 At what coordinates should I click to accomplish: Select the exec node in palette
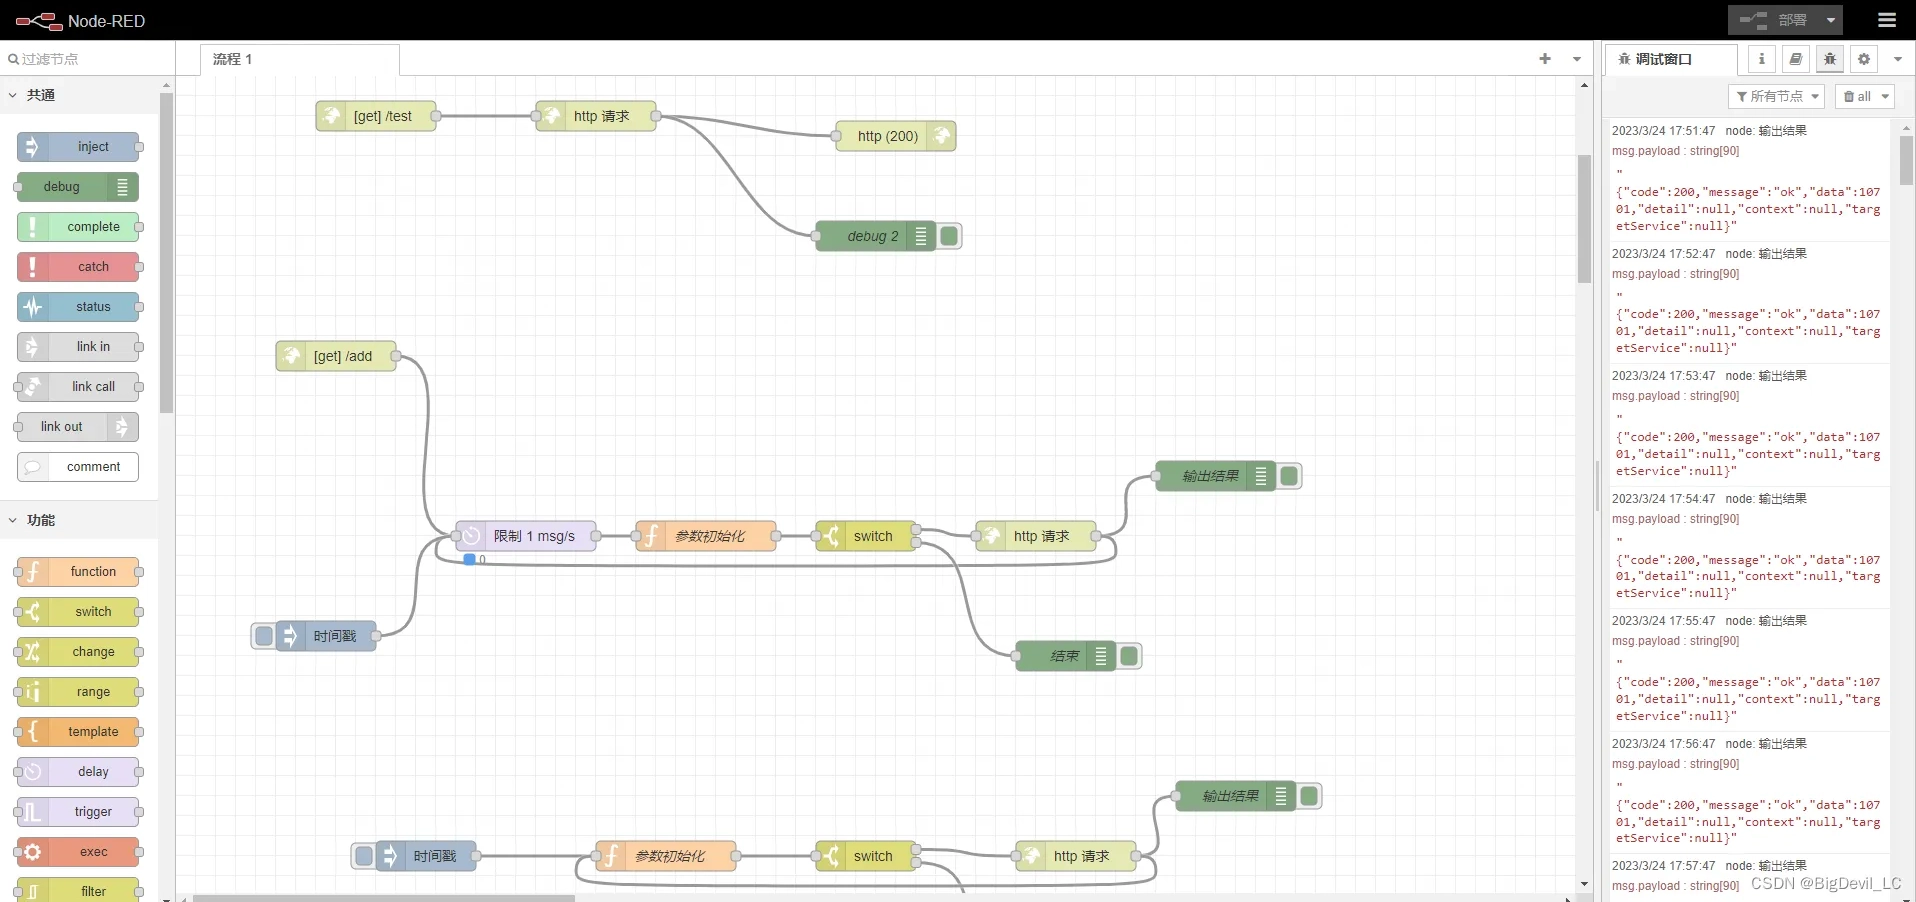(x=78, y=852)
